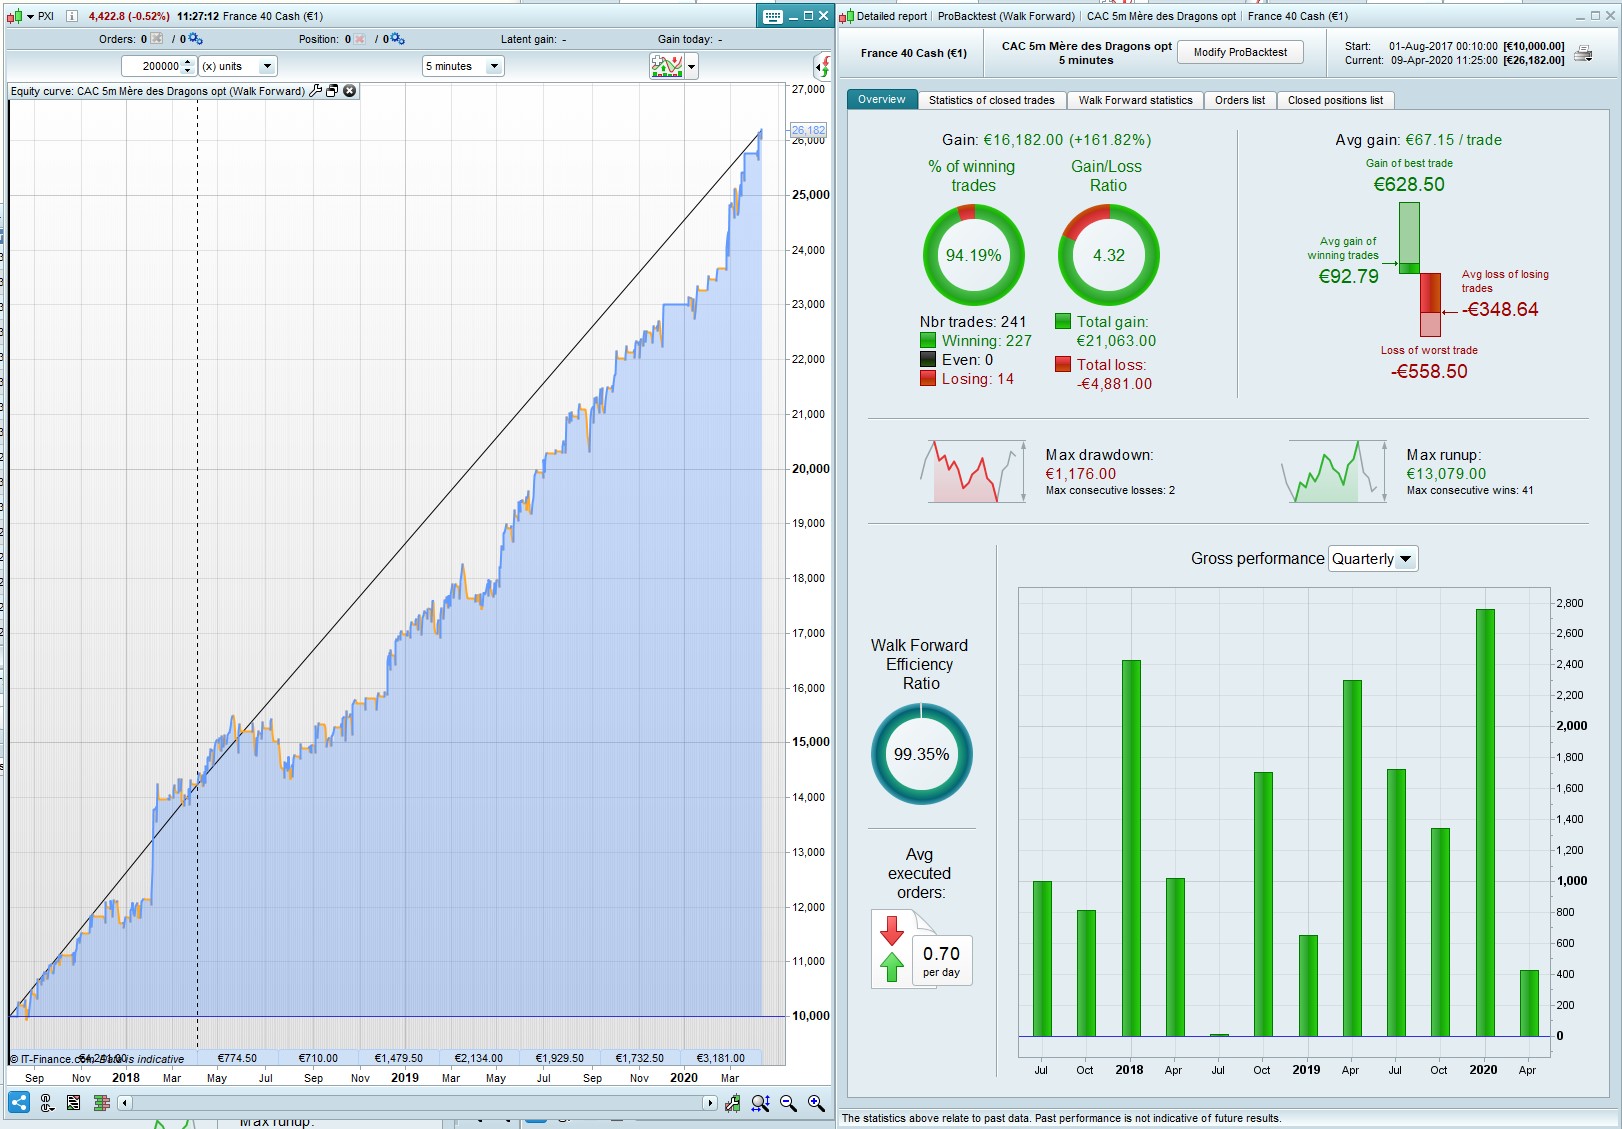Zoom out on the equity chart
Image resolution: width=1622 pixels, height=1129 pixels.
pyautogui.click(x=788, y=1103)
